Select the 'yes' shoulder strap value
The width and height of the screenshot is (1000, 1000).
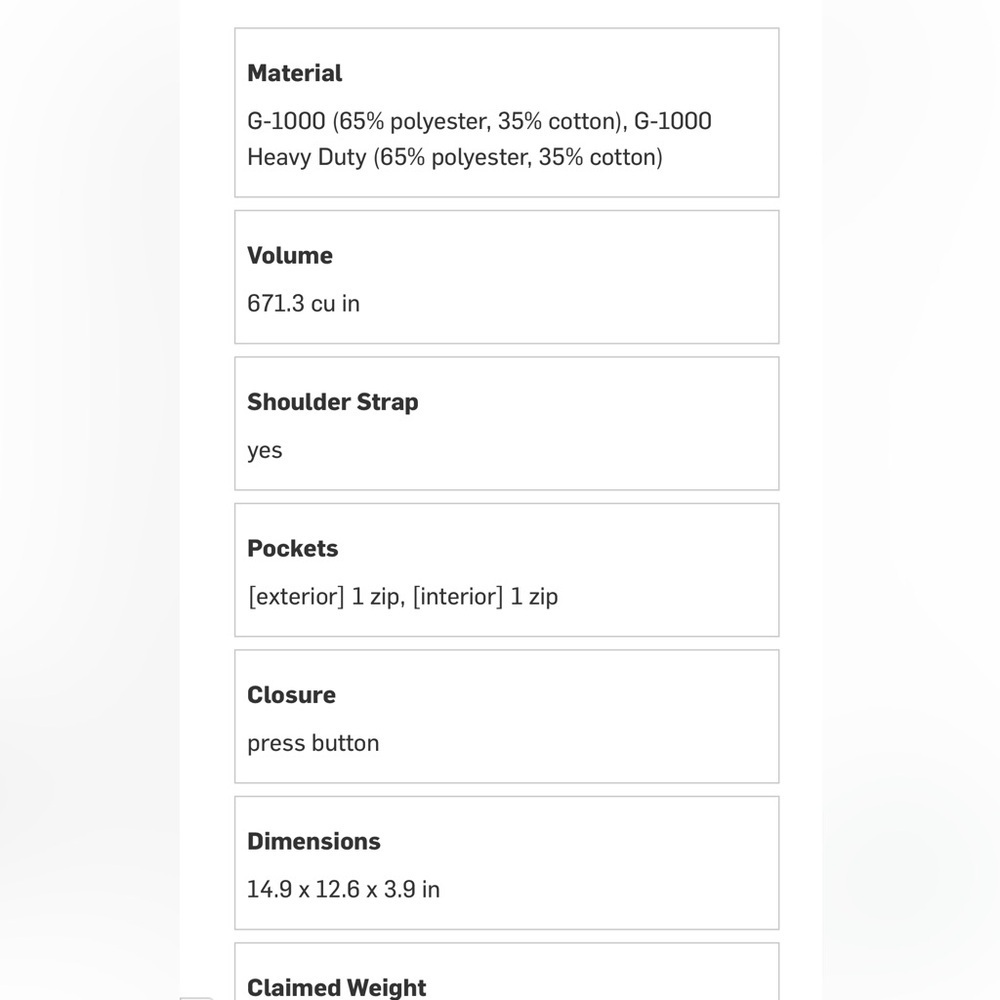pos(265,450)
